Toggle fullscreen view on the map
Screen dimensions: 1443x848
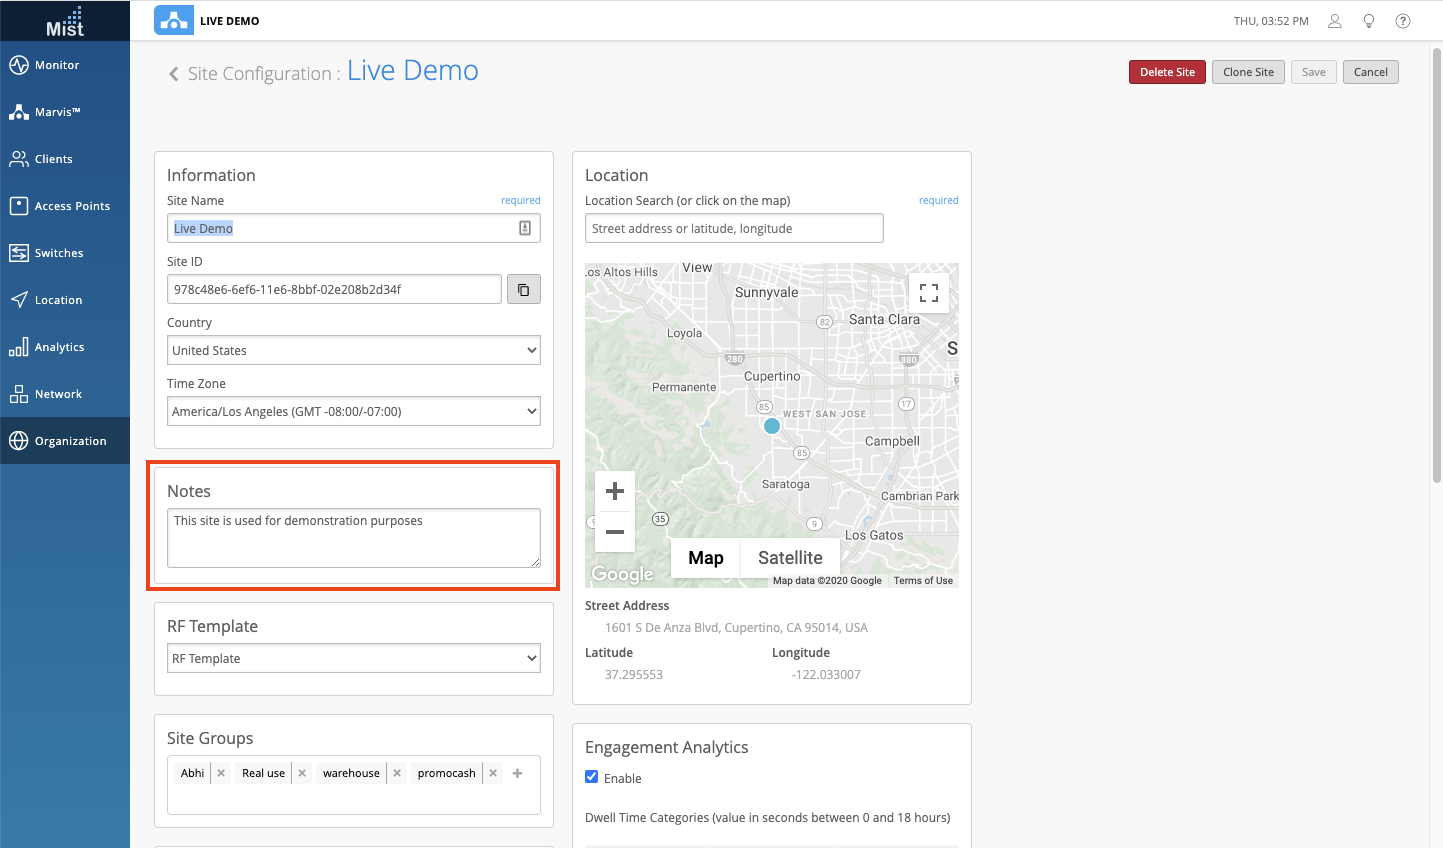928,293
